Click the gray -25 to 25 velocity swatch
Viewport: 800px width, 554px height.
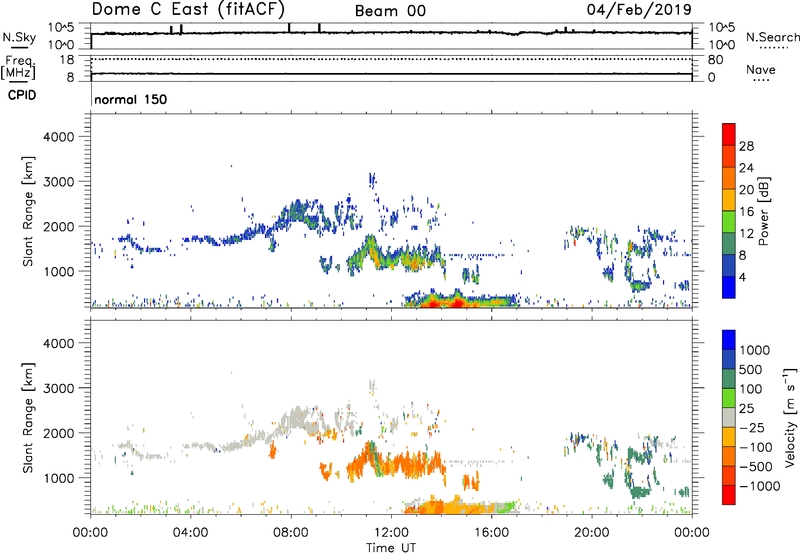pyautogui.click(x=729, y=417)
